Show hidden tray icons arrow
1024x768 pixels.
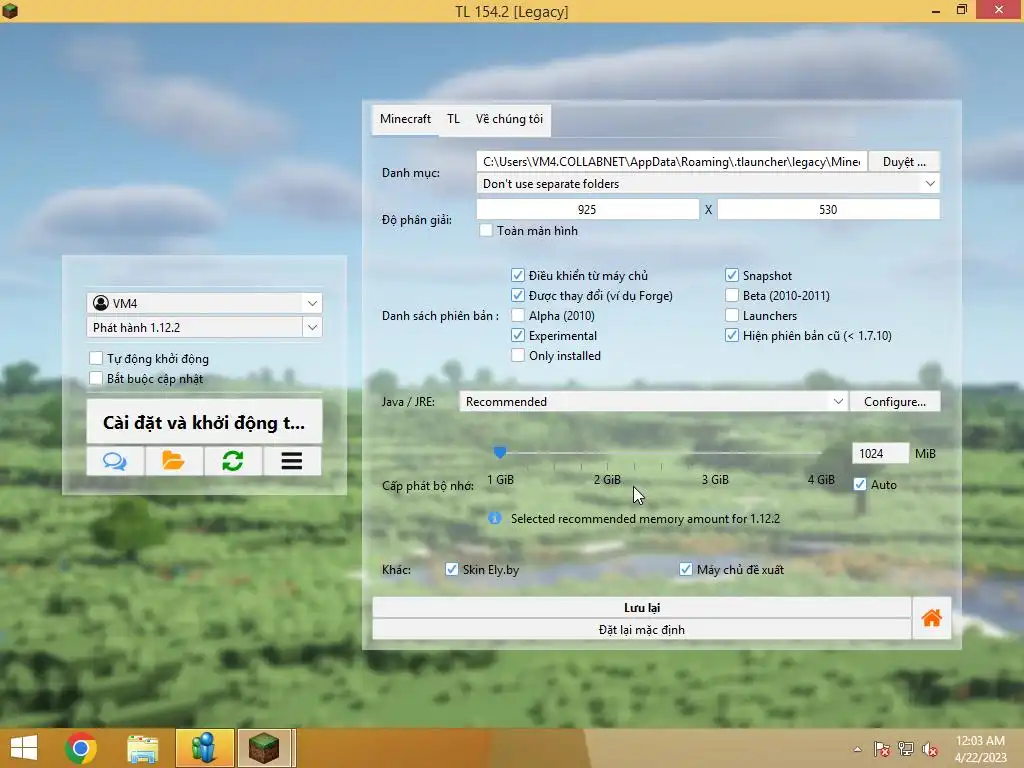point(857,750)
